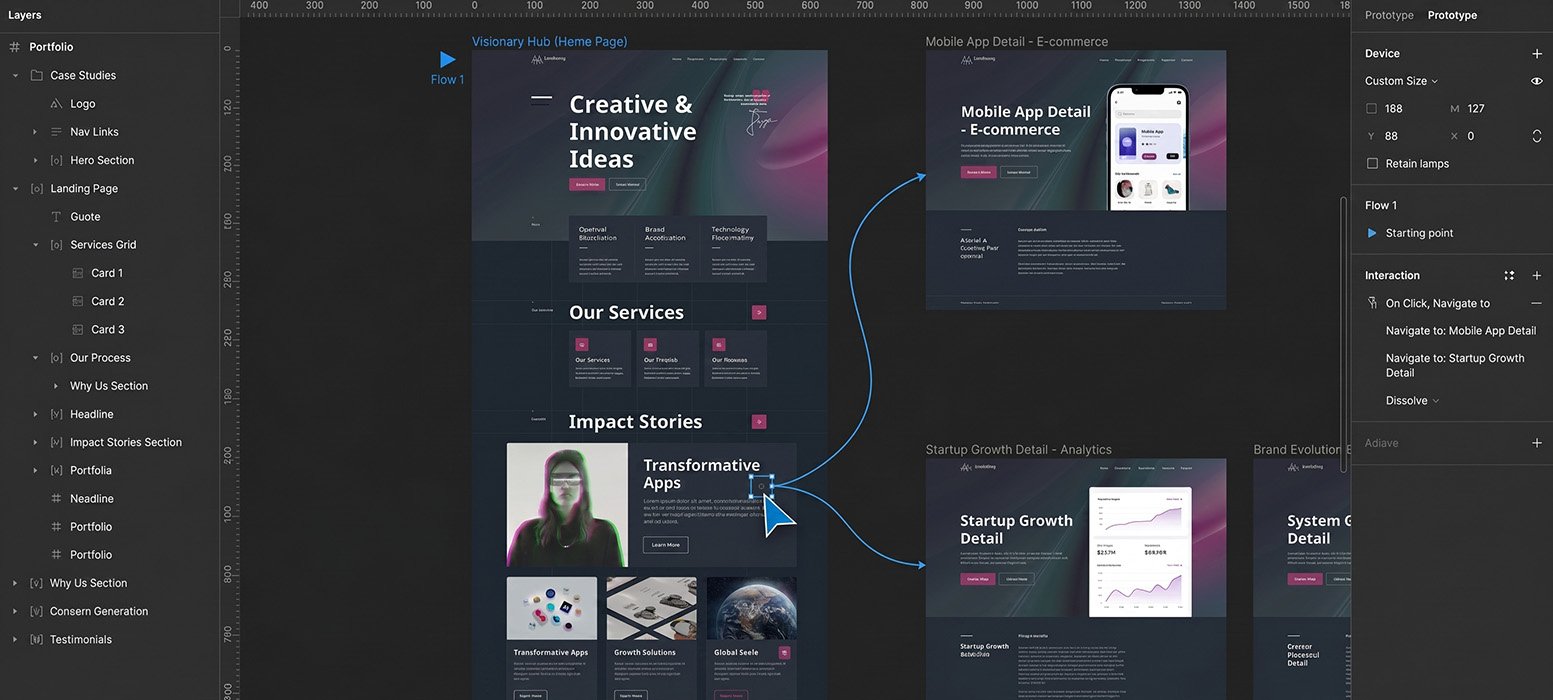Click Navigate to: Startup Growth Detail
Viewport: 1553px width, 700px height.
pyautogui.click(x=1455, y=365)
